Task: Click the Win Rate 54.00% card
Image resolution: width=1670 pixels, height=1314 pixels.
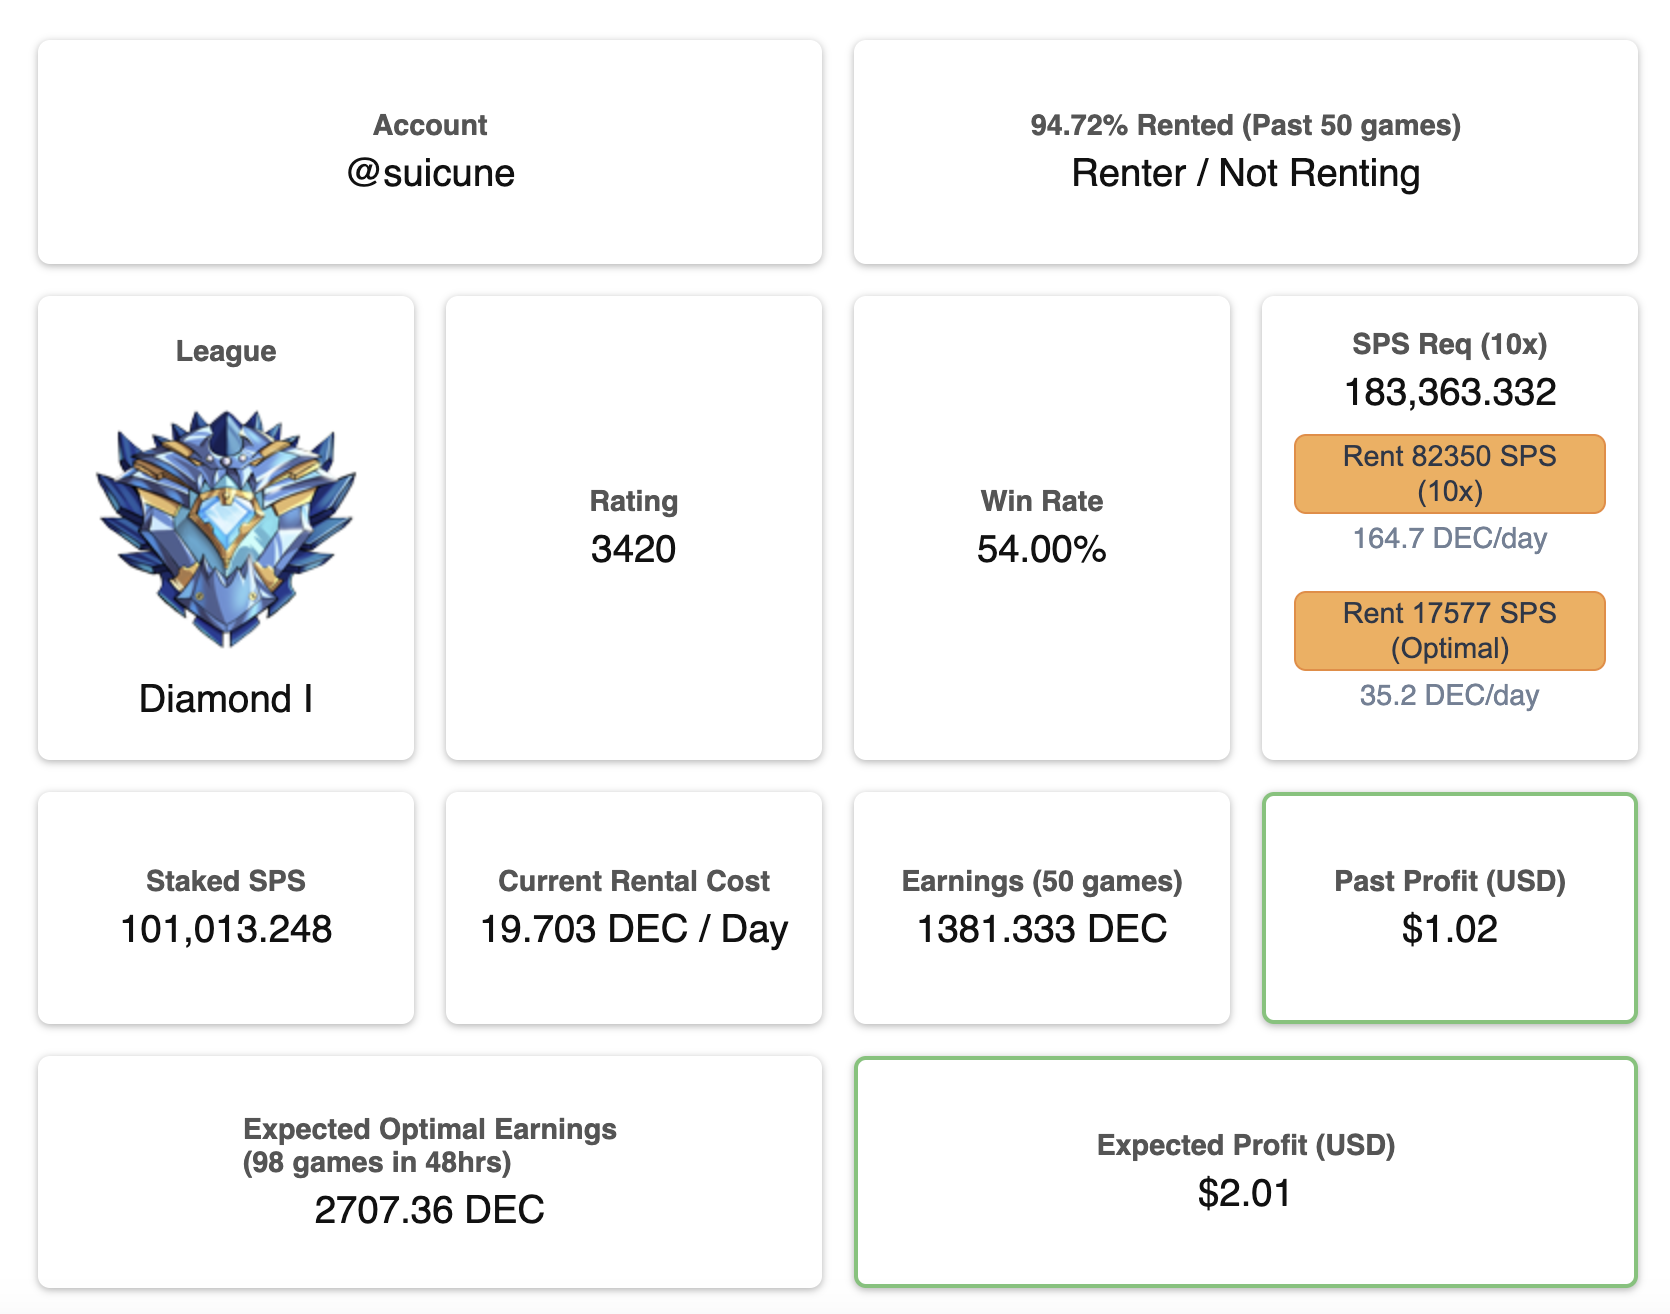Action: 1042,528
